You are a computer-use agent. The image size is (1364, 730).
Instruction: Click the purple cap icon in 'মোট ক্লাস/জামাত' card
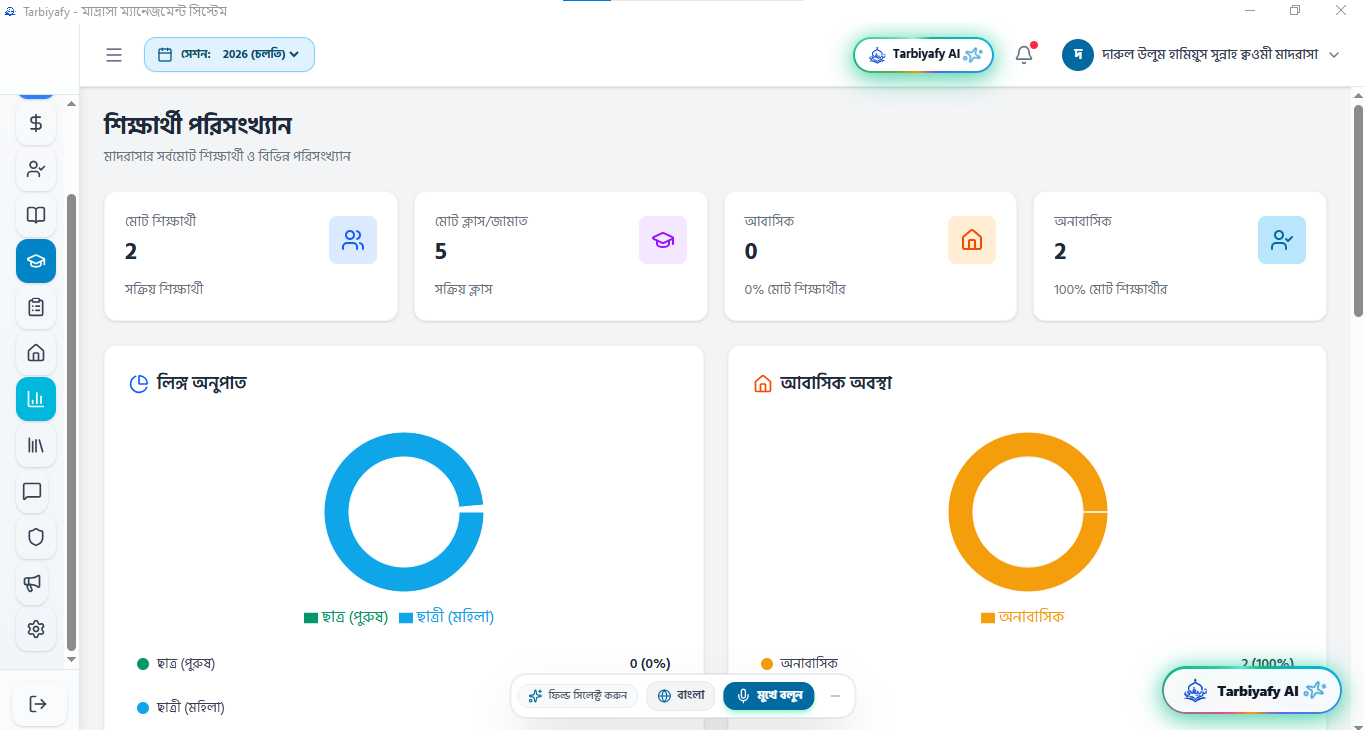tap(663, 240)
